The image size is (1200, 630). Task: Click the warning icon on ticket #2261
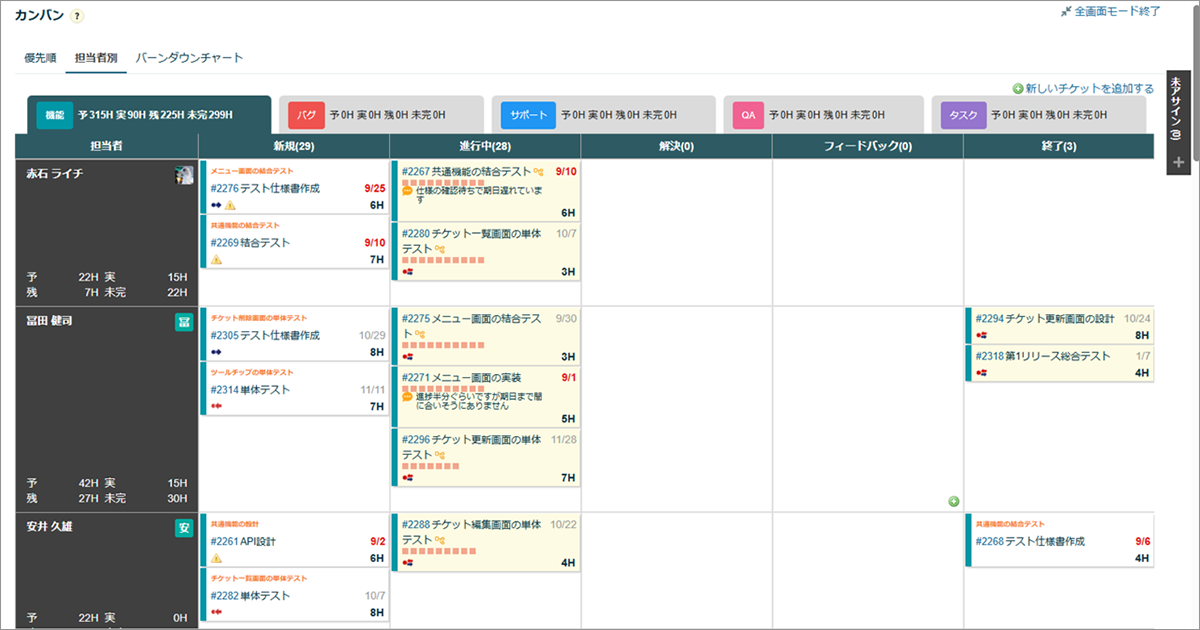point(216,558)
